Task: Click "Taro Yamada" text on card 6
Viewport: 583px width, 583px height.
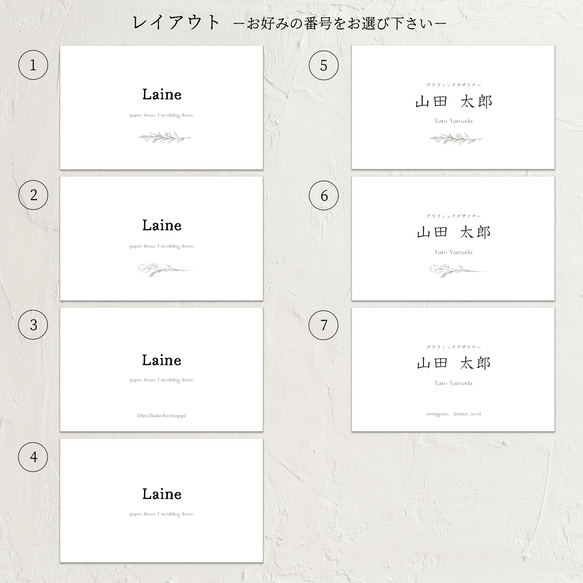Action: 454,252
